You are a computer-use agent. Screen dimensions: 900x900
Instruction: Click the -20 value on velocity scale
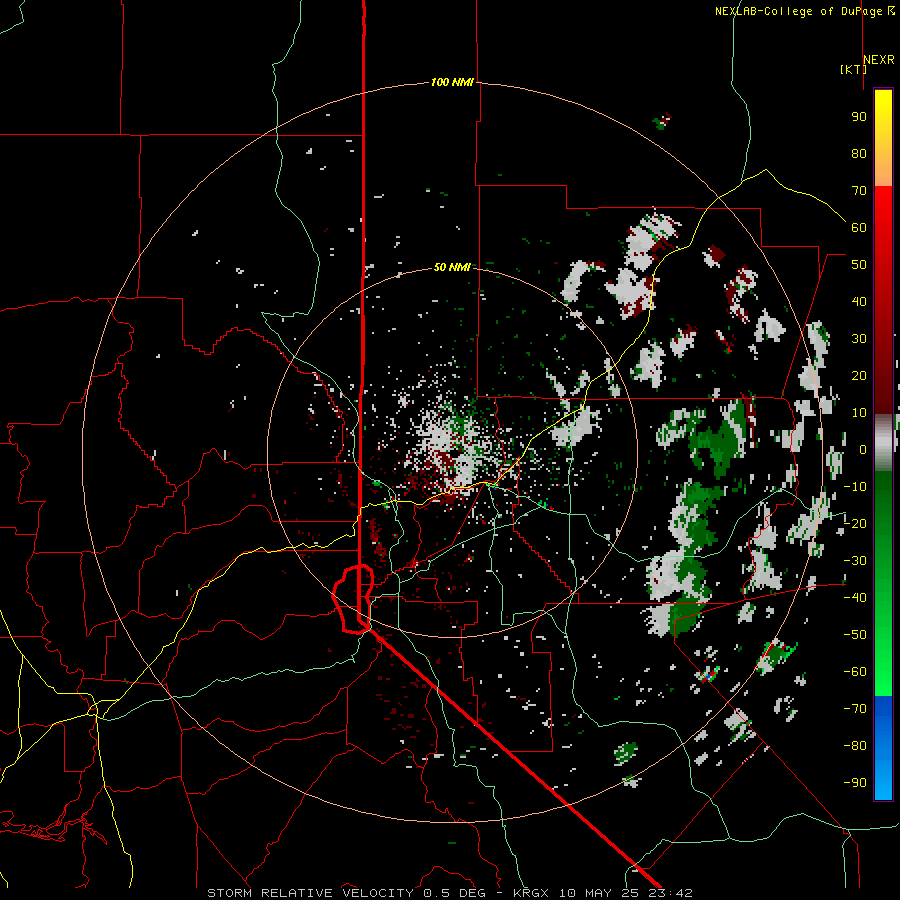click(x=855, y=523)
